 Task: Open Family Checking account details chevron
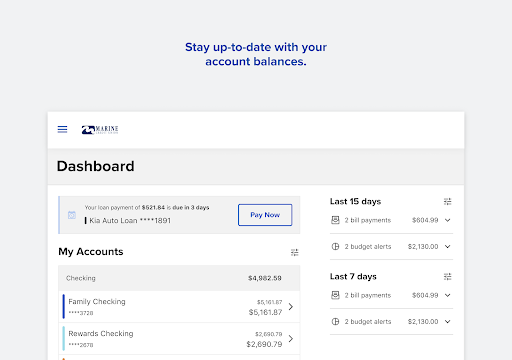pos(291,307)
